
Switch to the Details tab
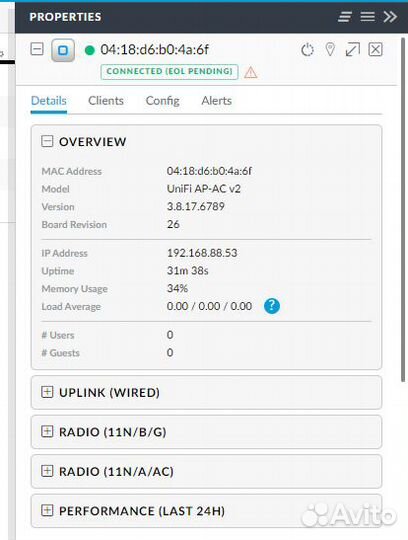(x=49, y=101)
